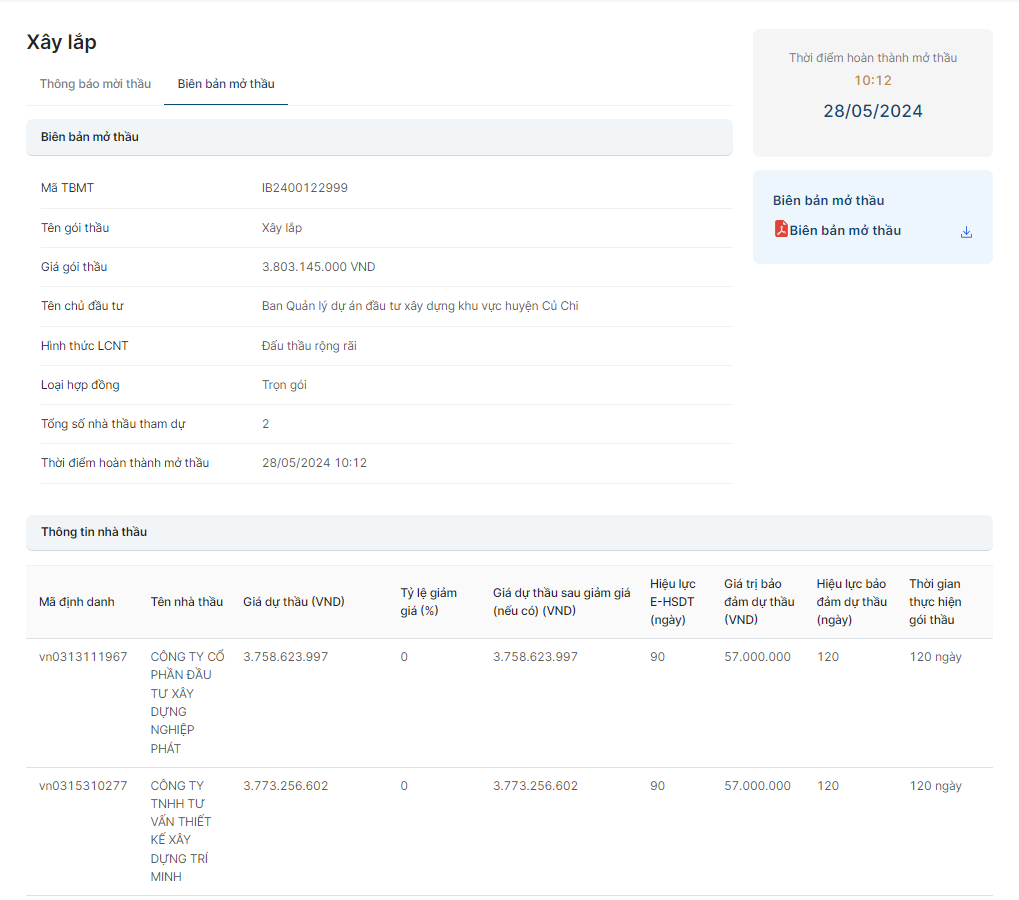Click the package price 3.803.145.000 VND
This screenshot has width=1019, height=900.
(x=318, y=267)
